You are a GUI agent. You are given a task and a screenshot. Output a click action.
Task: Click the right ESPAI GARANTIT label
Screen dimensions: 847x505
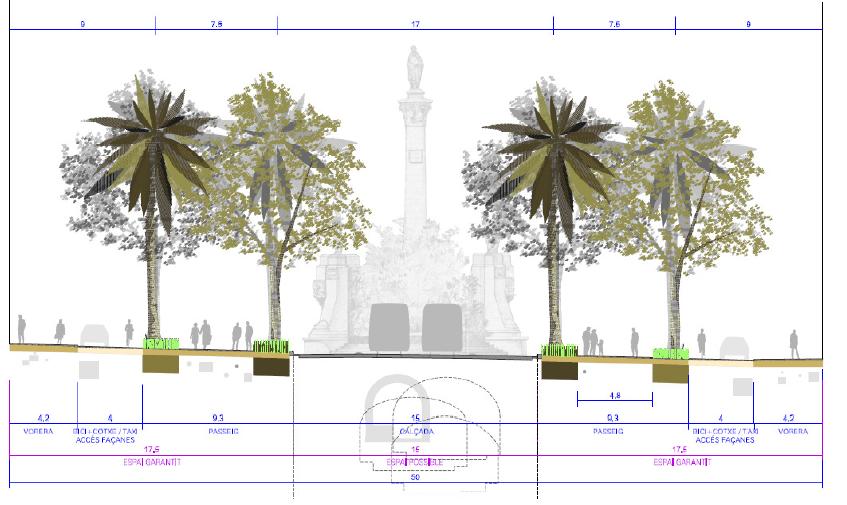coord(679,463)
